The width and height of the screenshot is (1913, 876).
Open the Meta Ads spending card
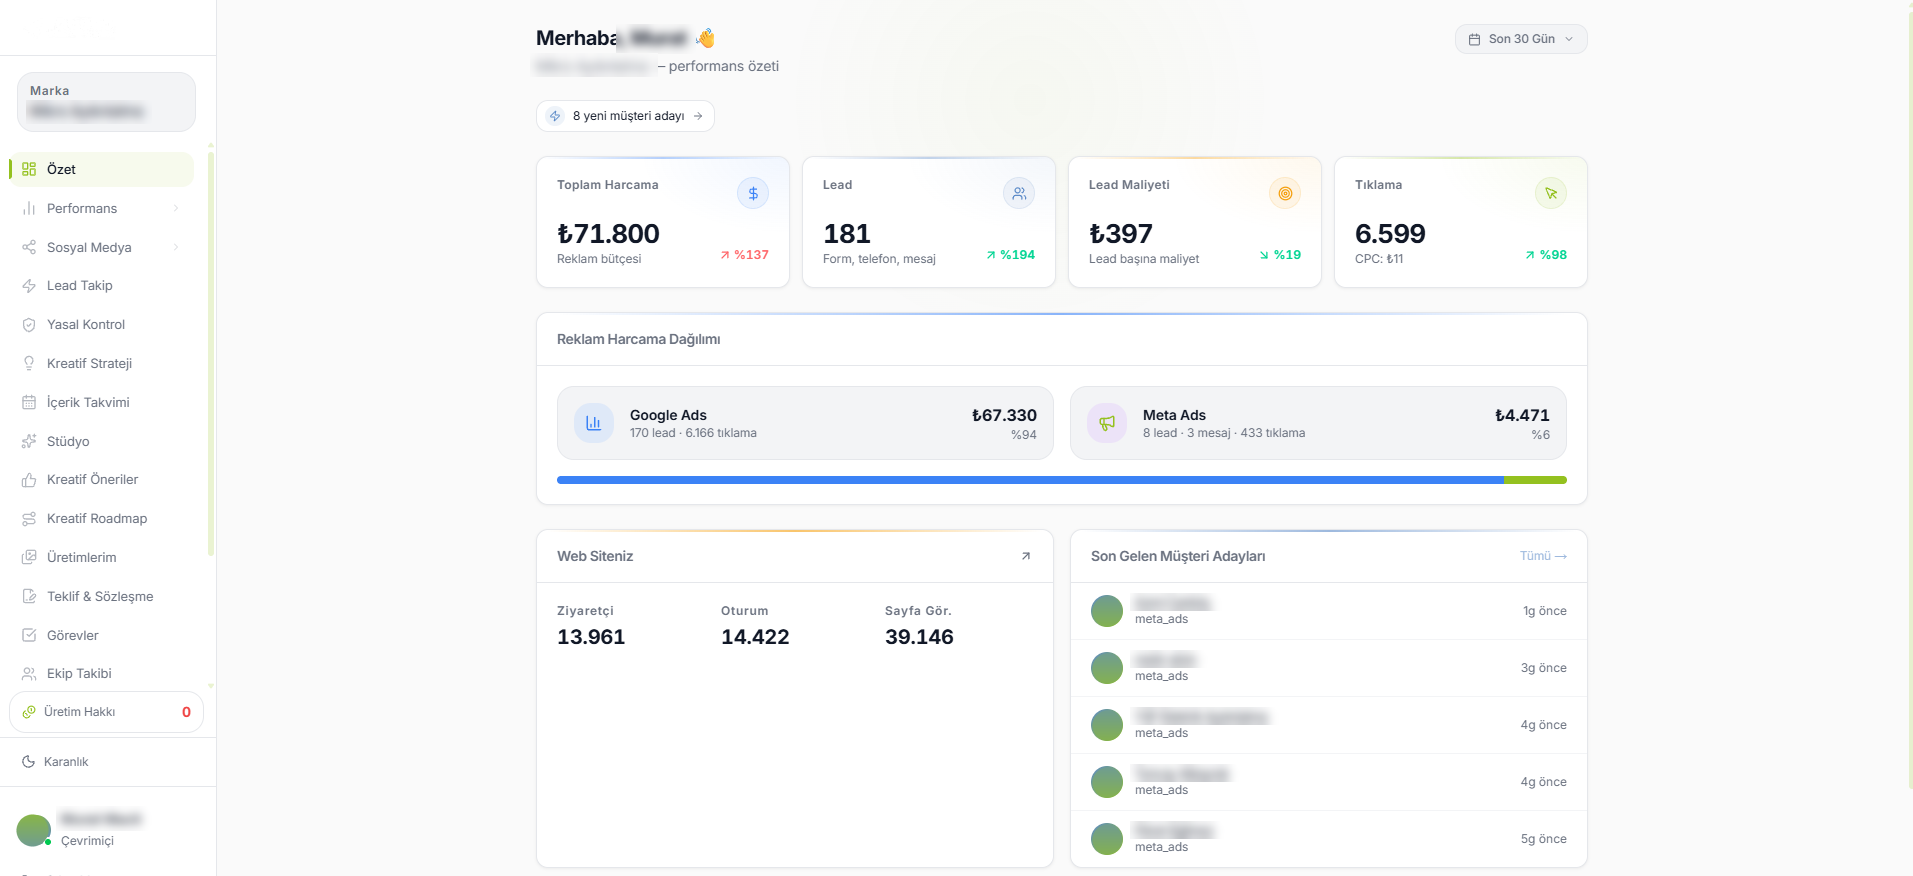[1318, 423]
